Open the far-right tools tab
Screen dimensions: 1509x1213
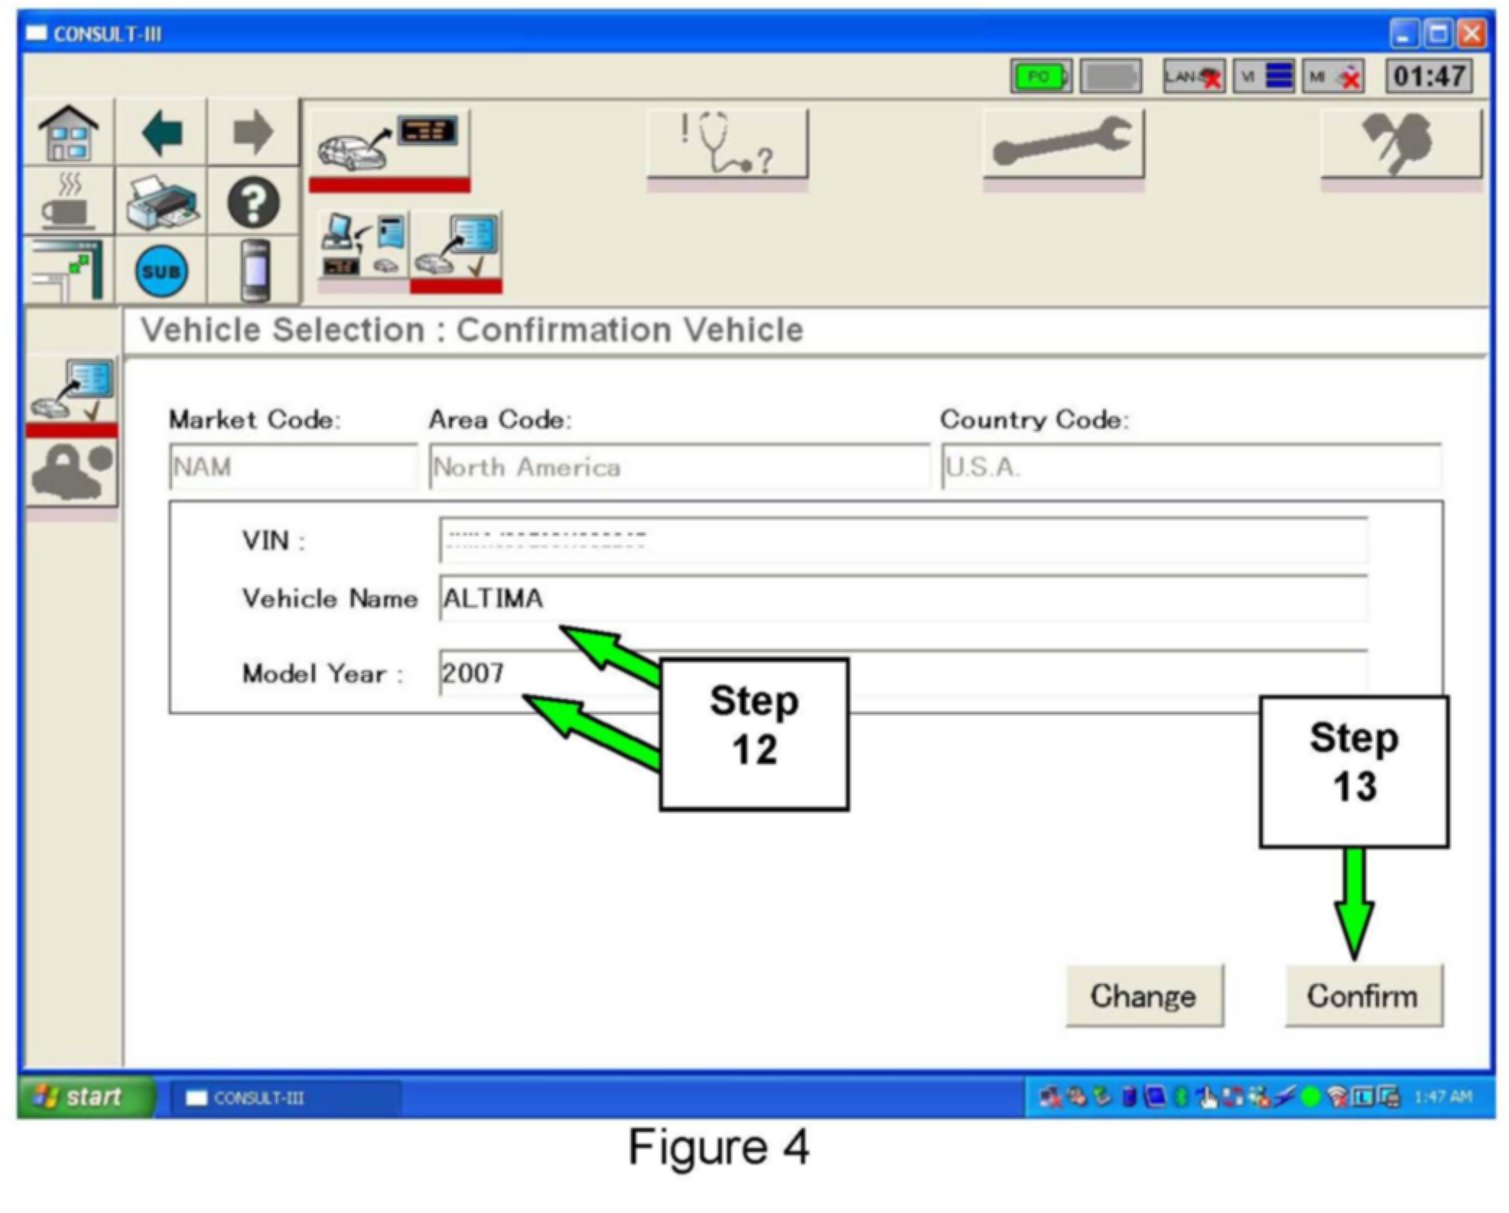[1400, 146]
